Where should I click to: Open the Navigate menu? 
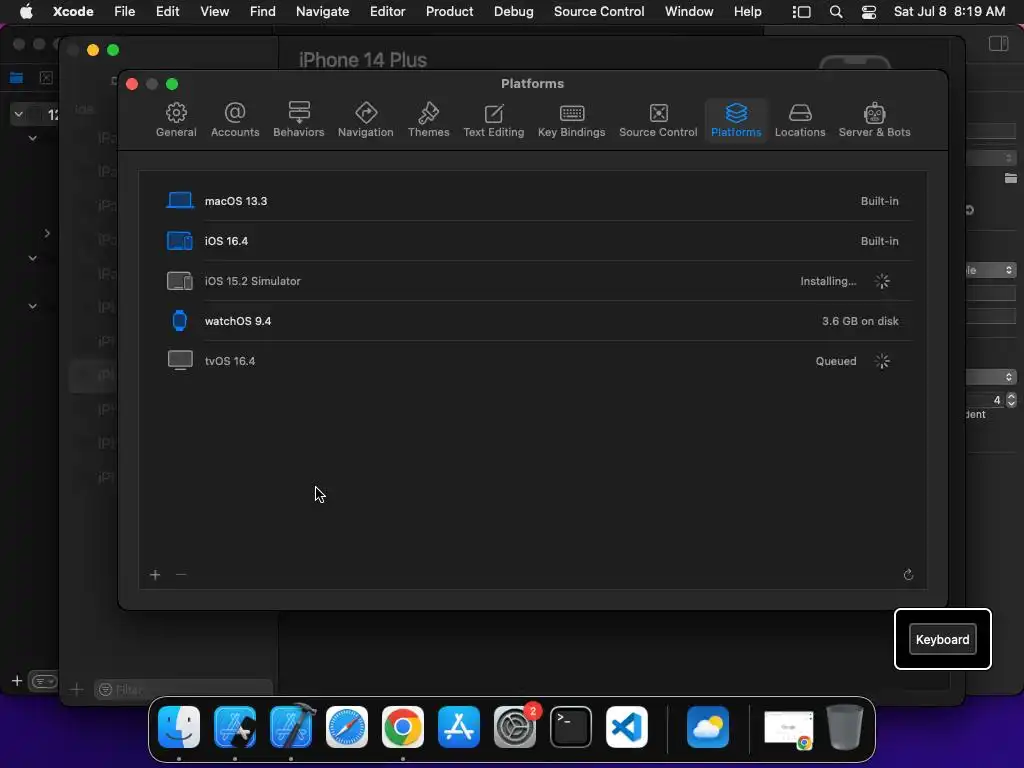click(323, 12)
